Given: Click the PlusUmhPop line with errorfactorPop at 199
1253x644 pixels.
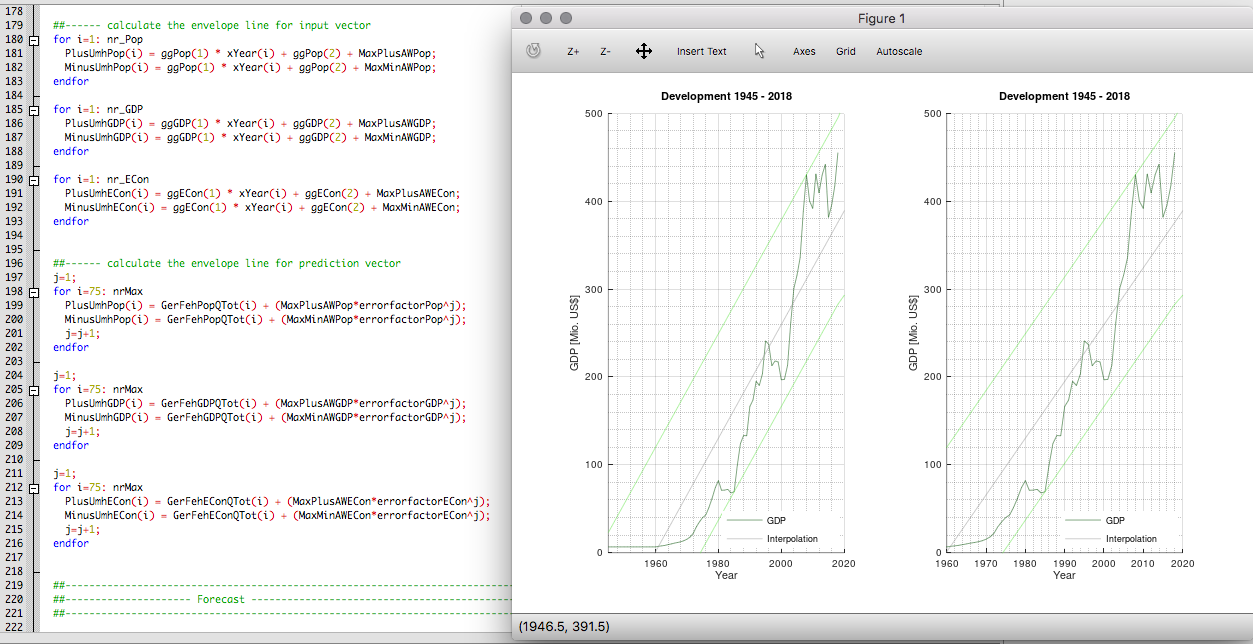Looking at the screenshot, I should pos(266,306).
